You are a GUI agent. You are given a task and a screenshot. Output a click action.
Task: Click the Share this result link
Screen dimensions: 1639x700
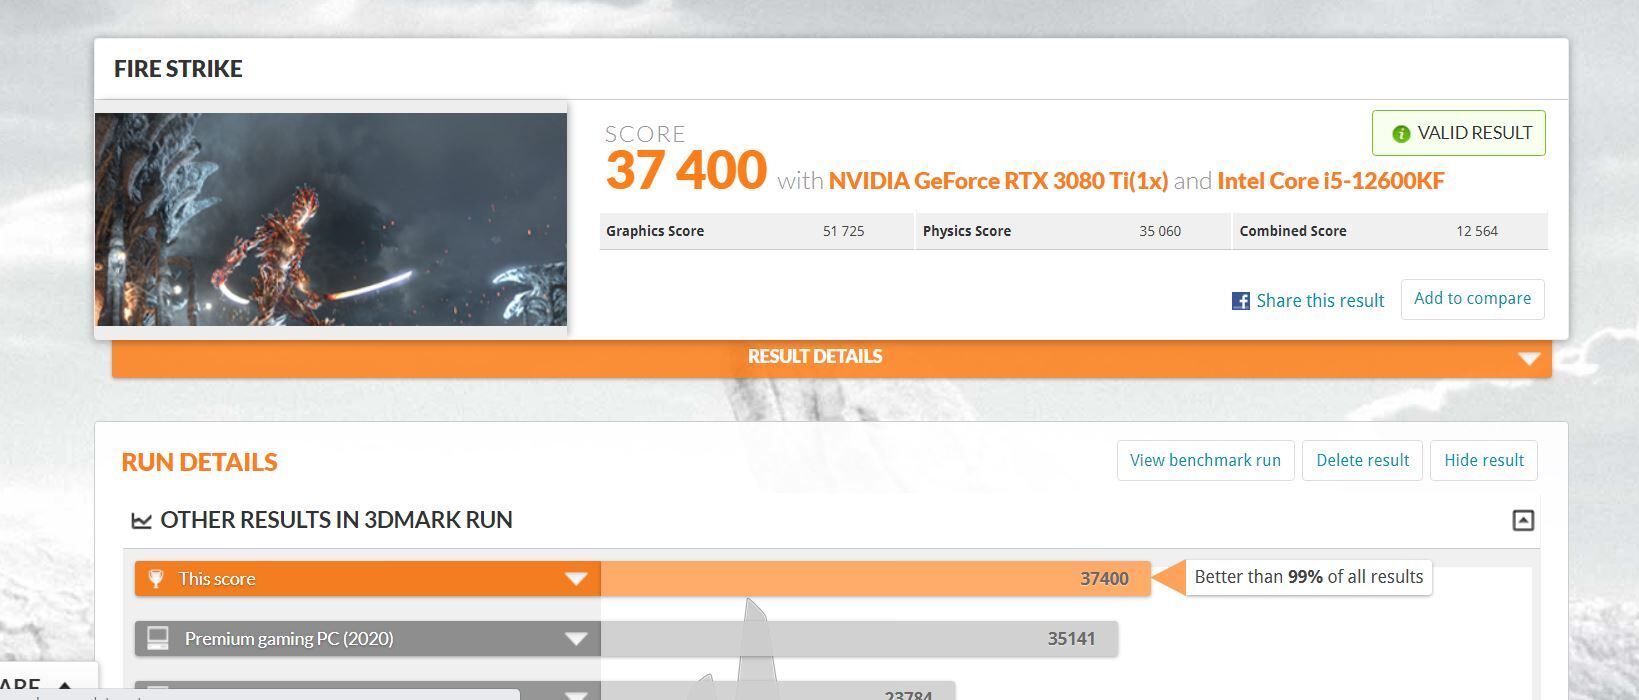pyautogui.click(x=1320, y=301)
